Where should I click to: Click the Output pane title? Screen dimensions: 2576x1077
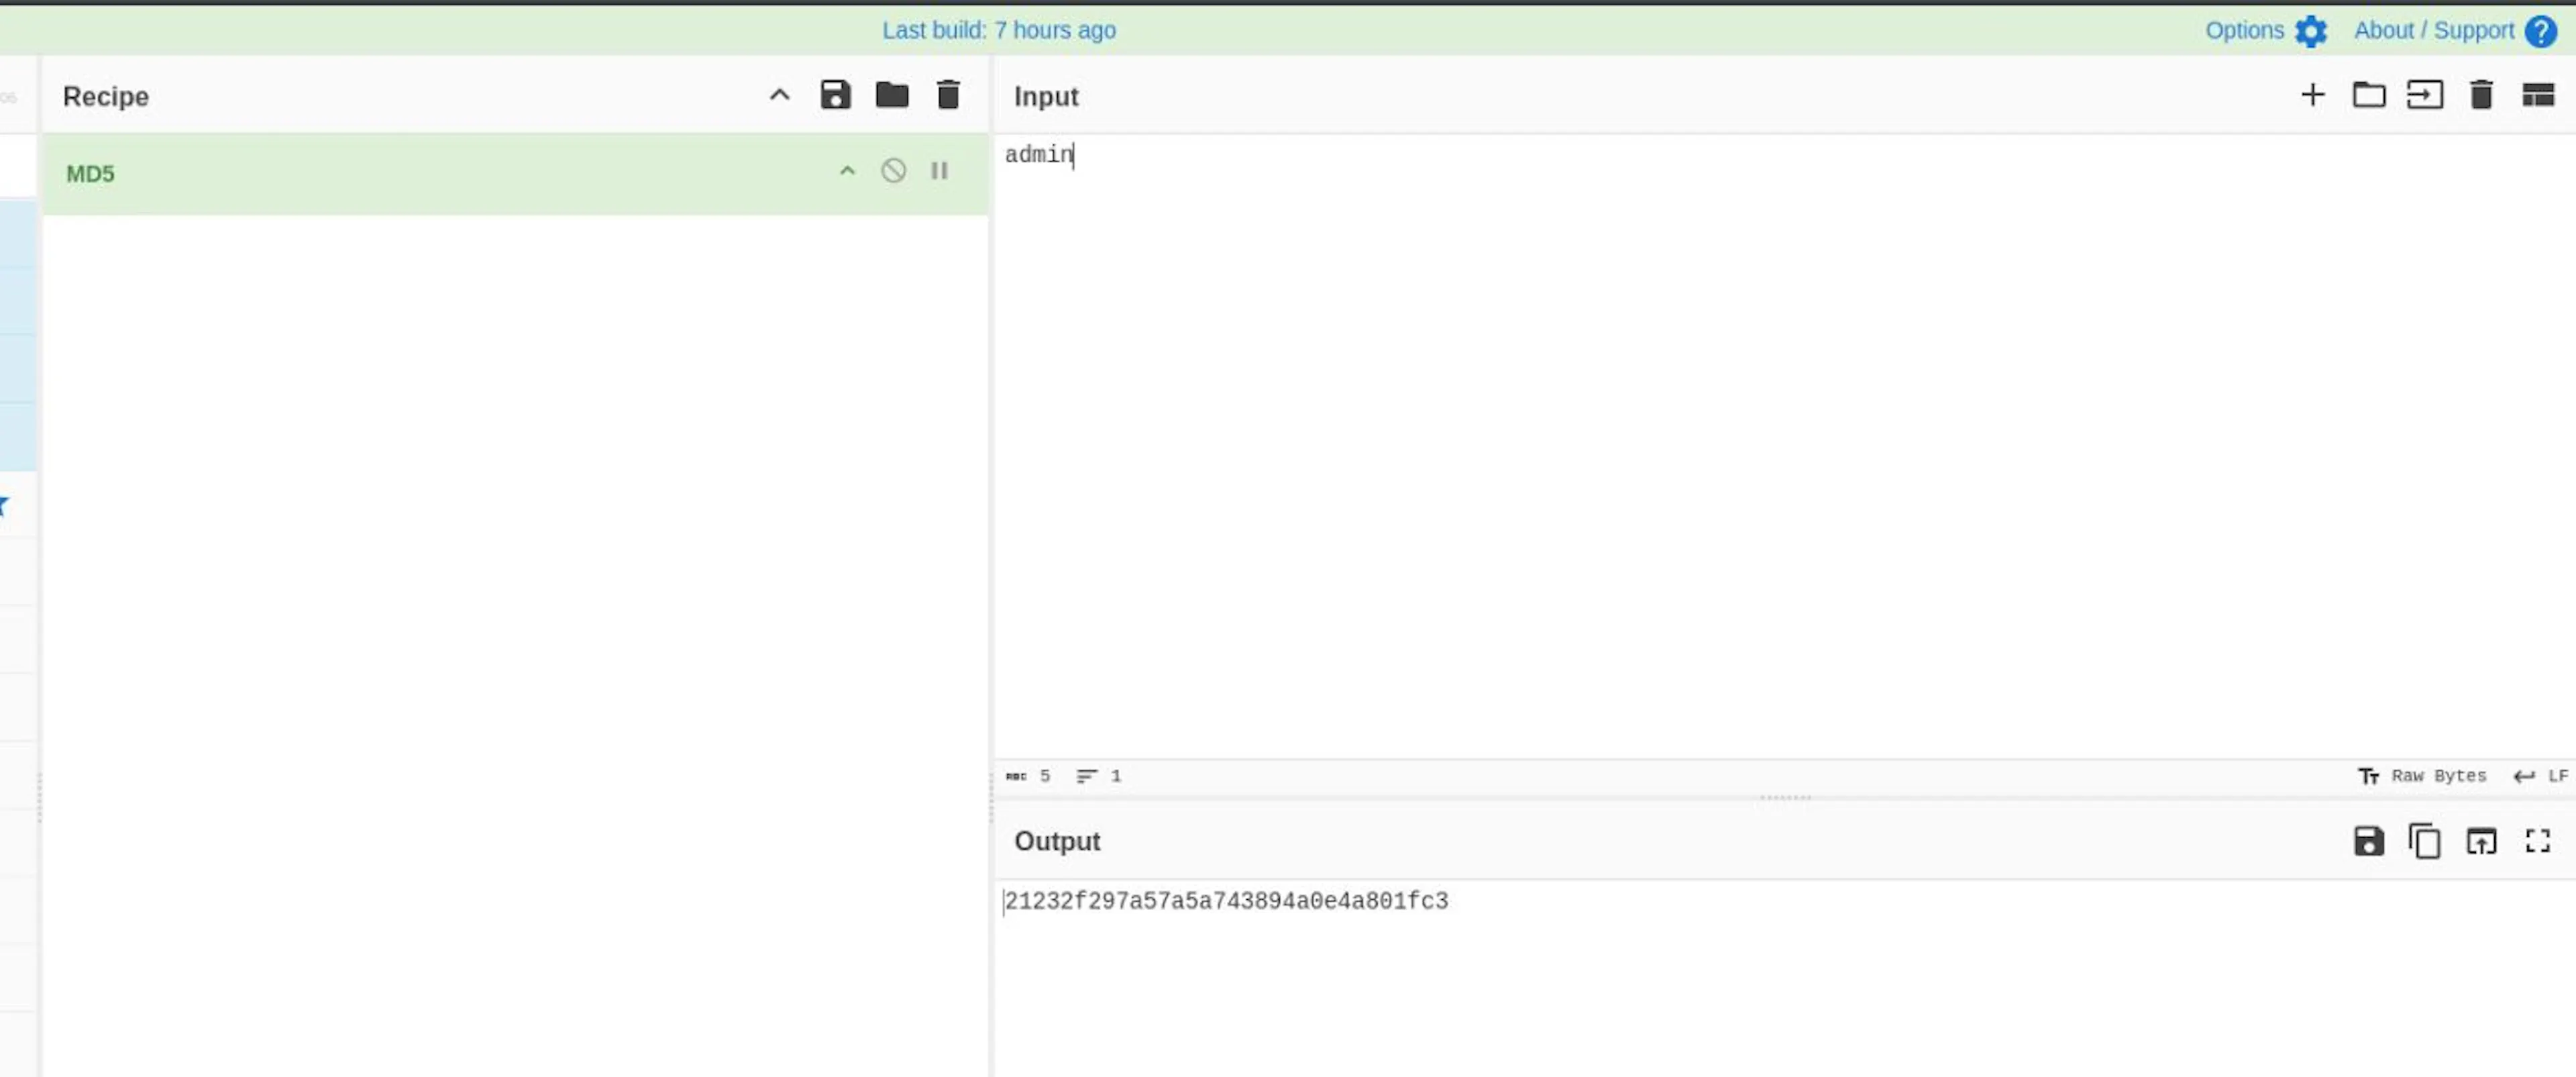point(1057,841)
